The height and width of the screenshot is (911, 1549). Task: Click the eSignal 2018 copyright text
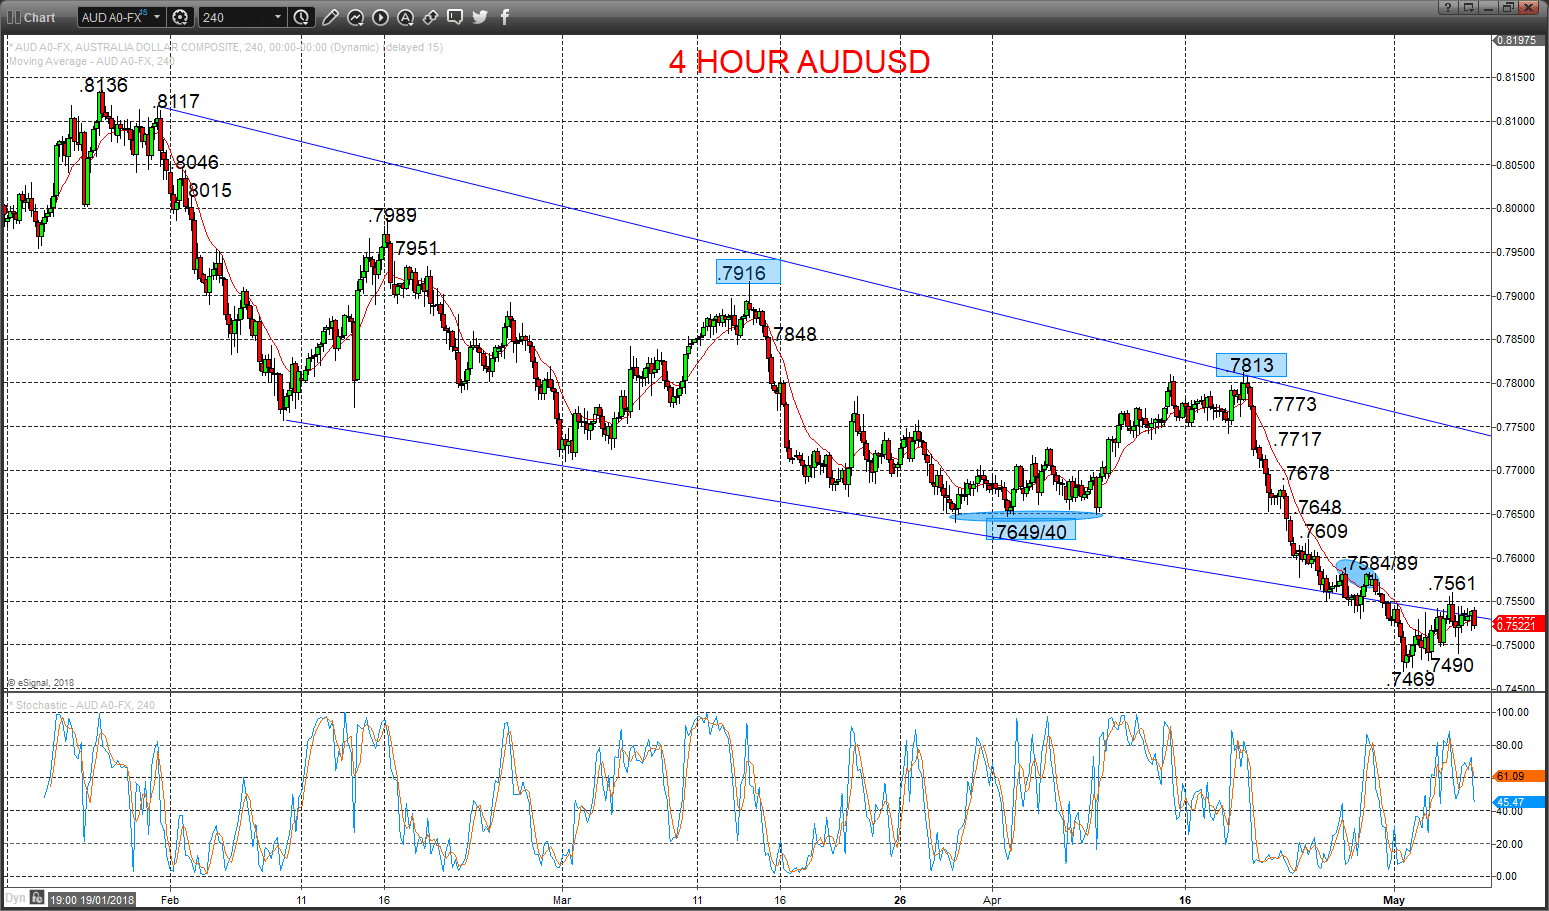tap(41, 683)
